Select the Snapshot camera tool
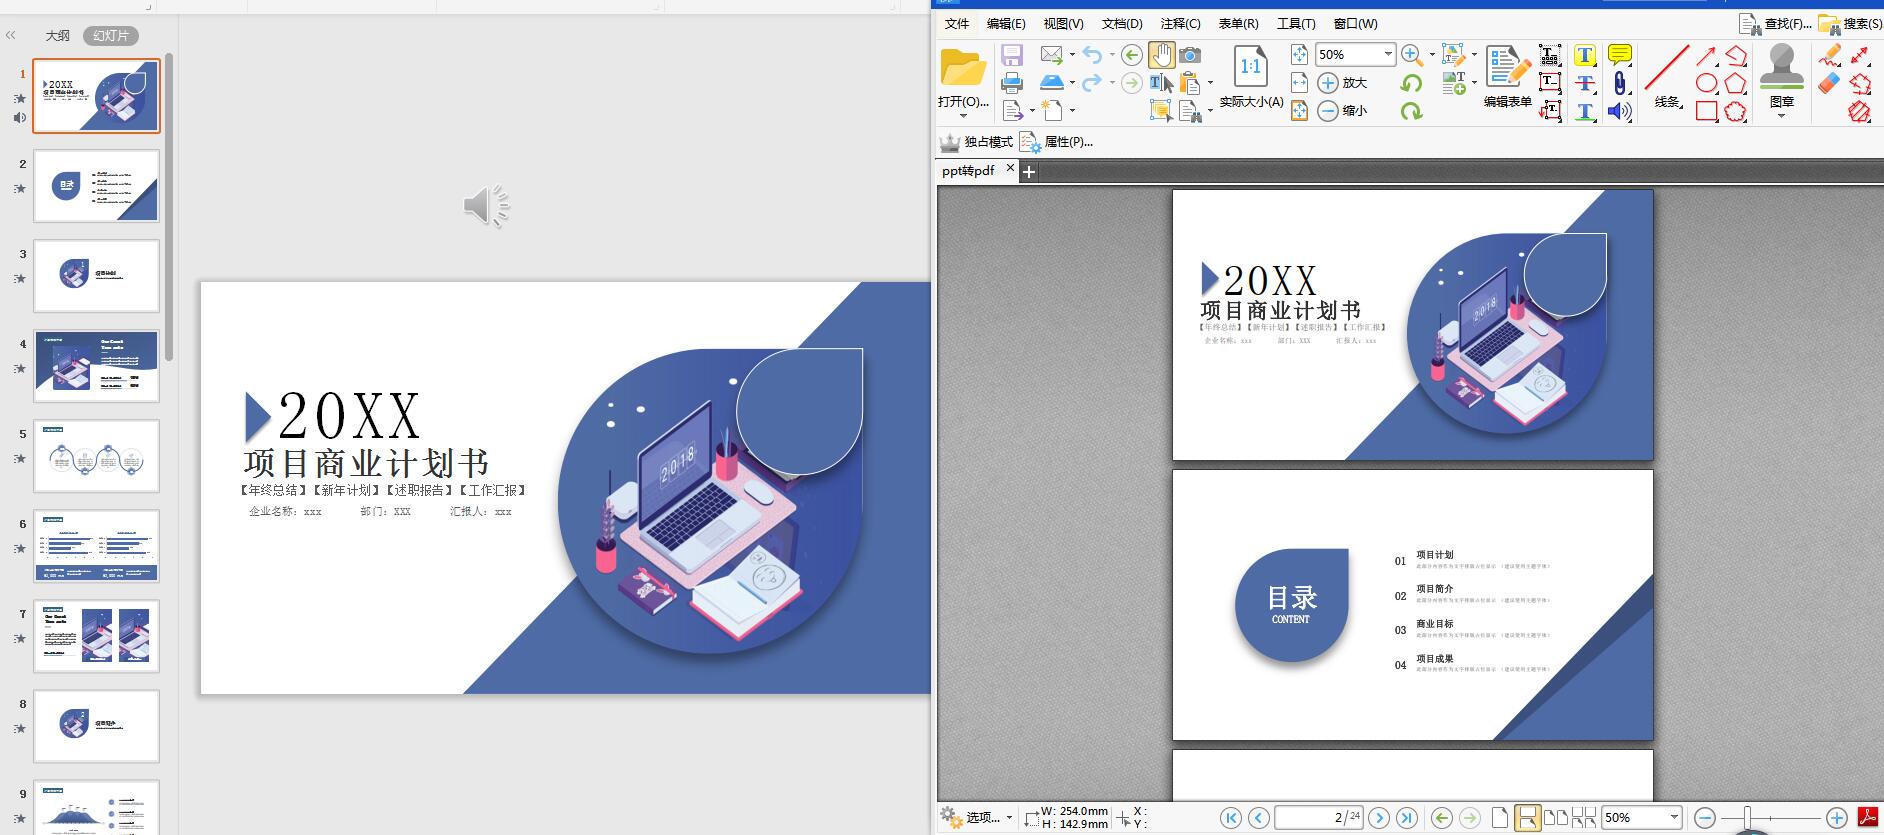The width and height of the screenshot is (1884, 835). pos(1190,55)
